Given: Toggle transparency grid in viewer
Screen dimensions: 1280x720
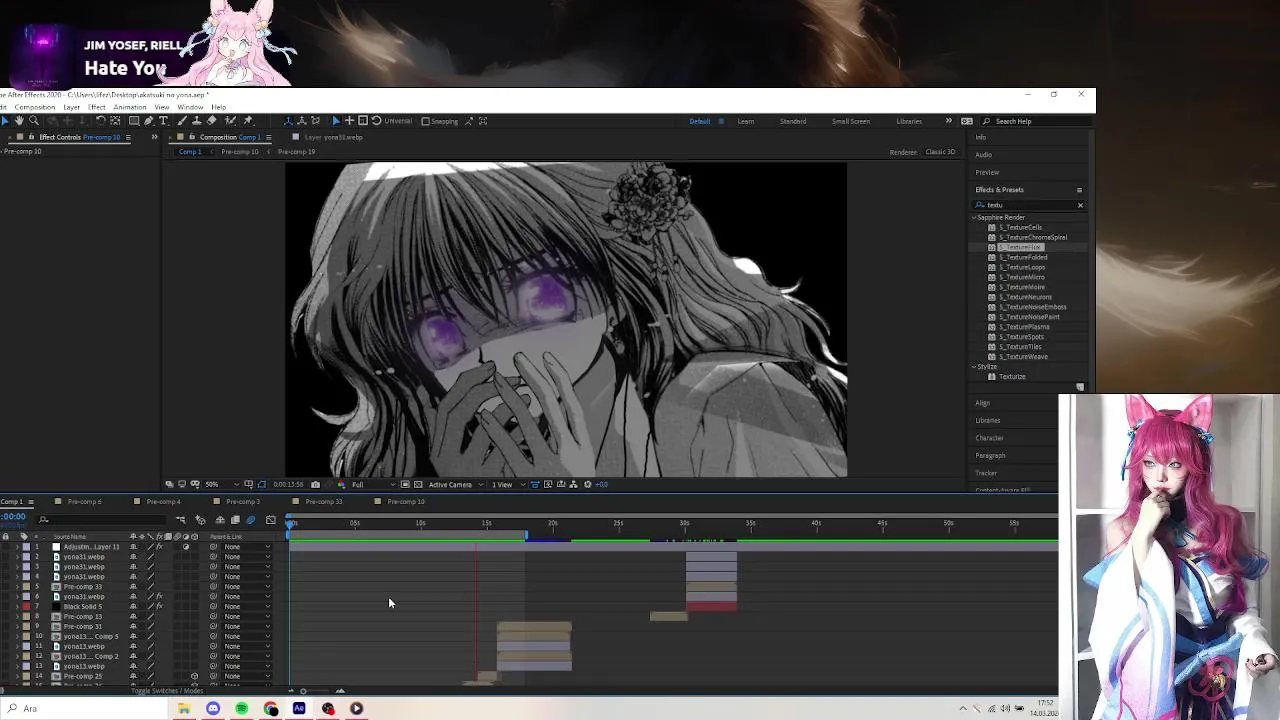Looking at the screenshot, I should point(417,484).
